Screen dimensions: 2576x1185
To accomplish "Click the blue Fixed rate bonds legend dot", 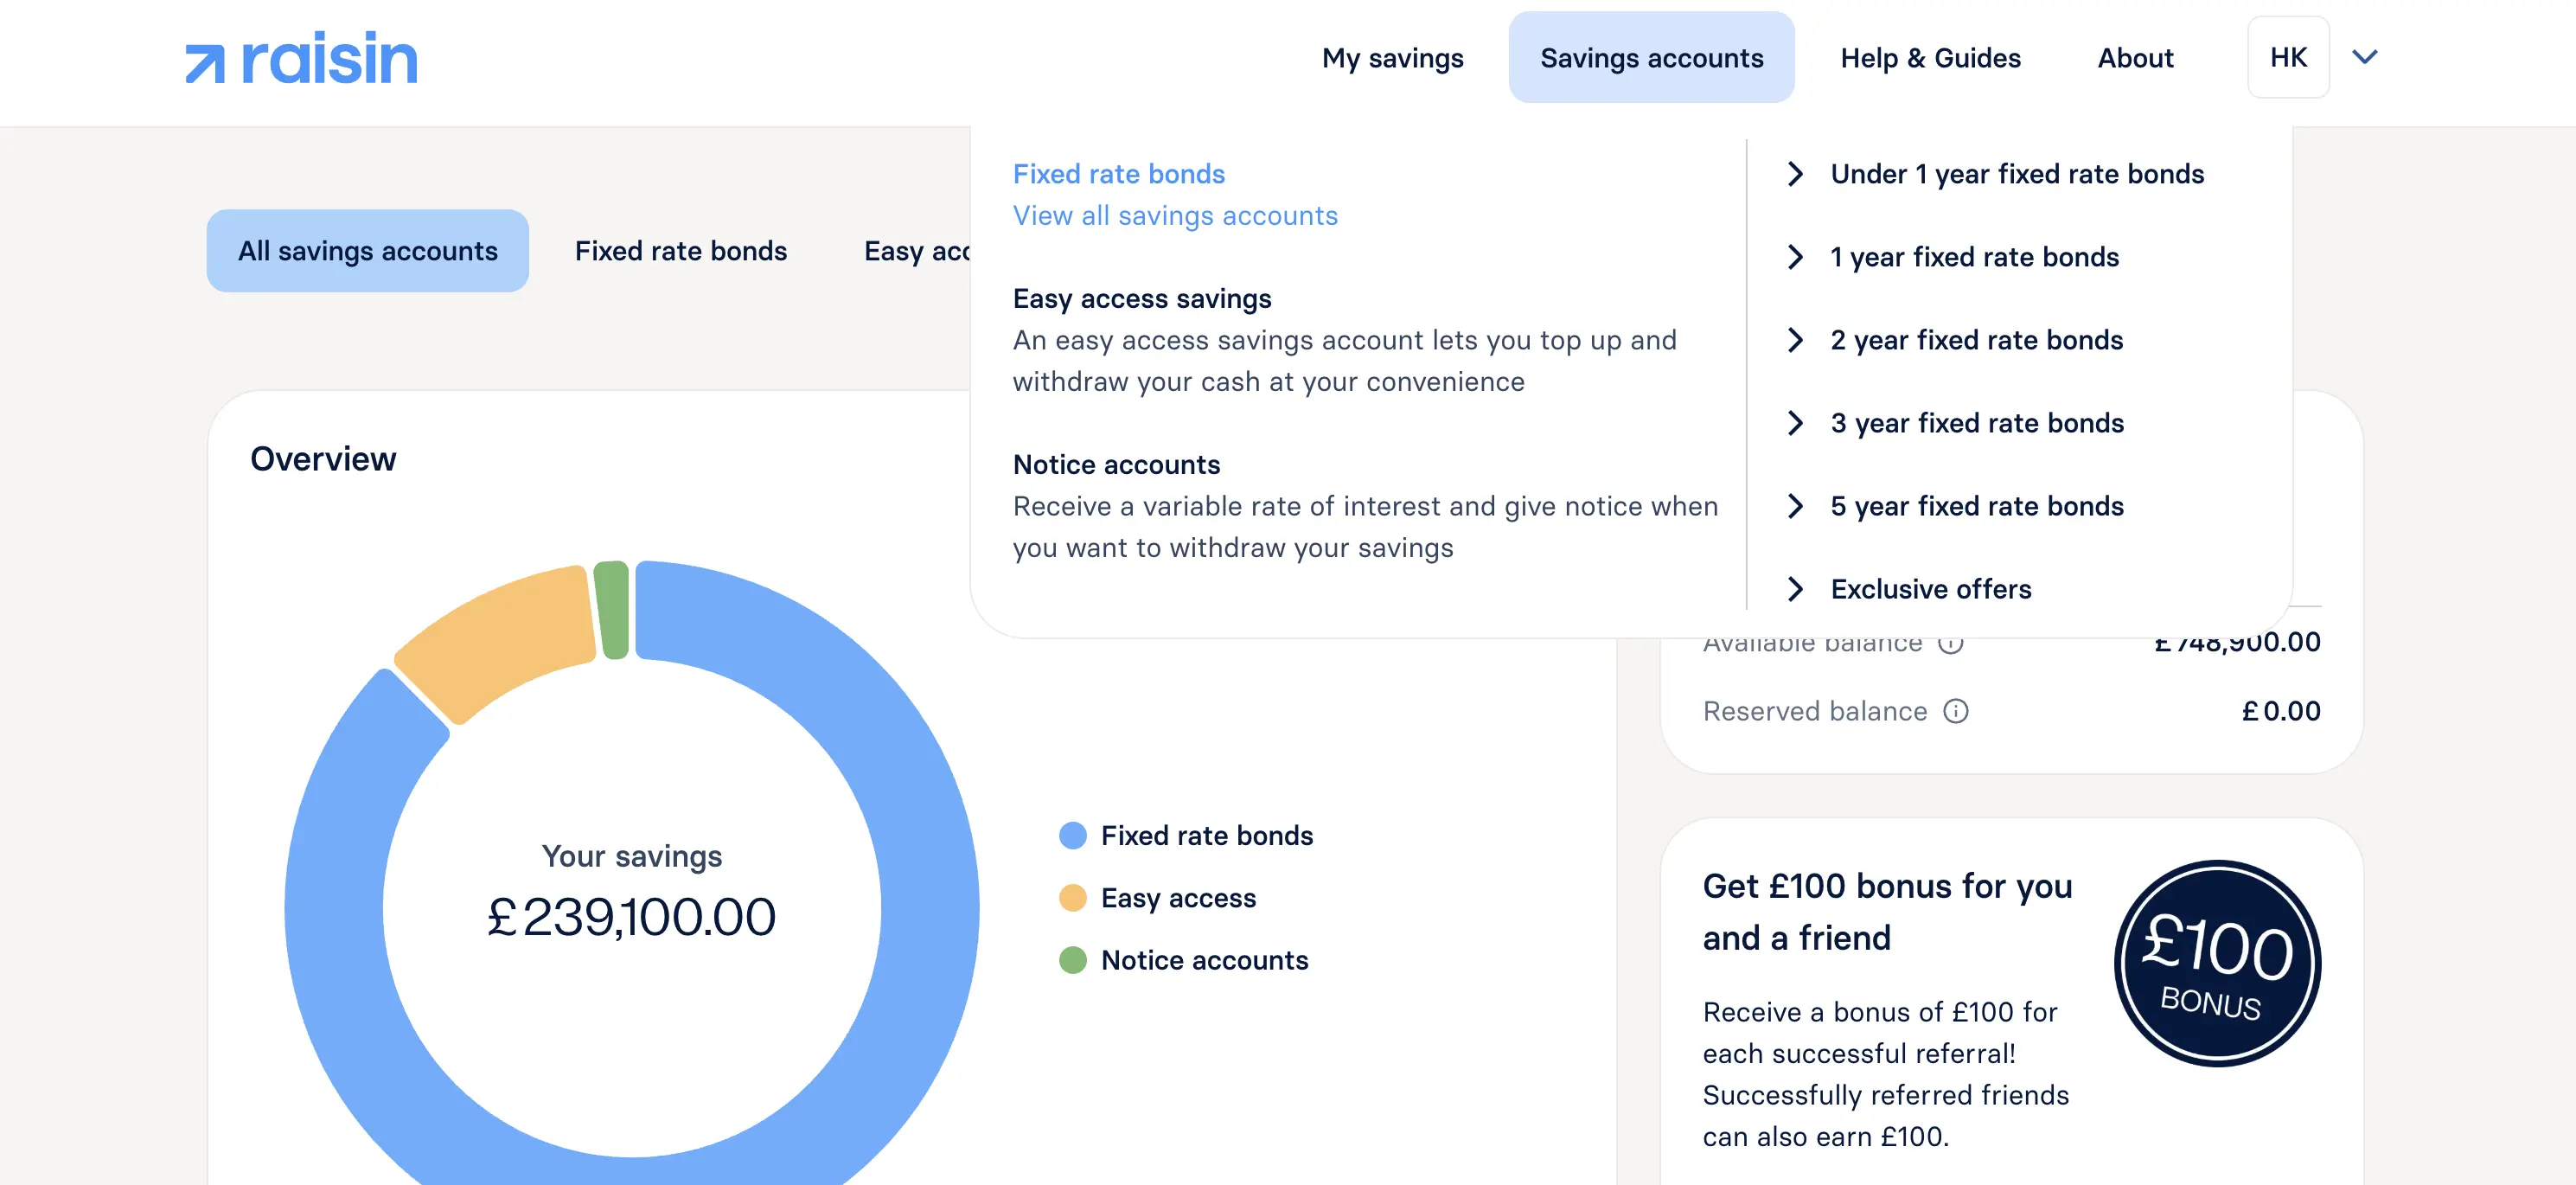I will point(1071,835).
